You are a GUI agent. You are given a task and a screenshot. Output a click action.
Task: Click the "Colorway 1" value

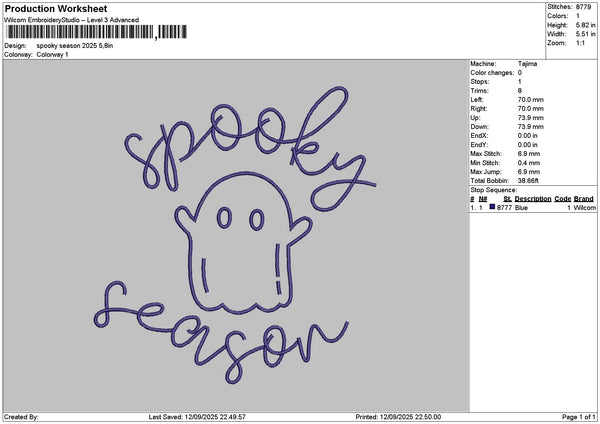pyautogui.click(x=52, y=55)
